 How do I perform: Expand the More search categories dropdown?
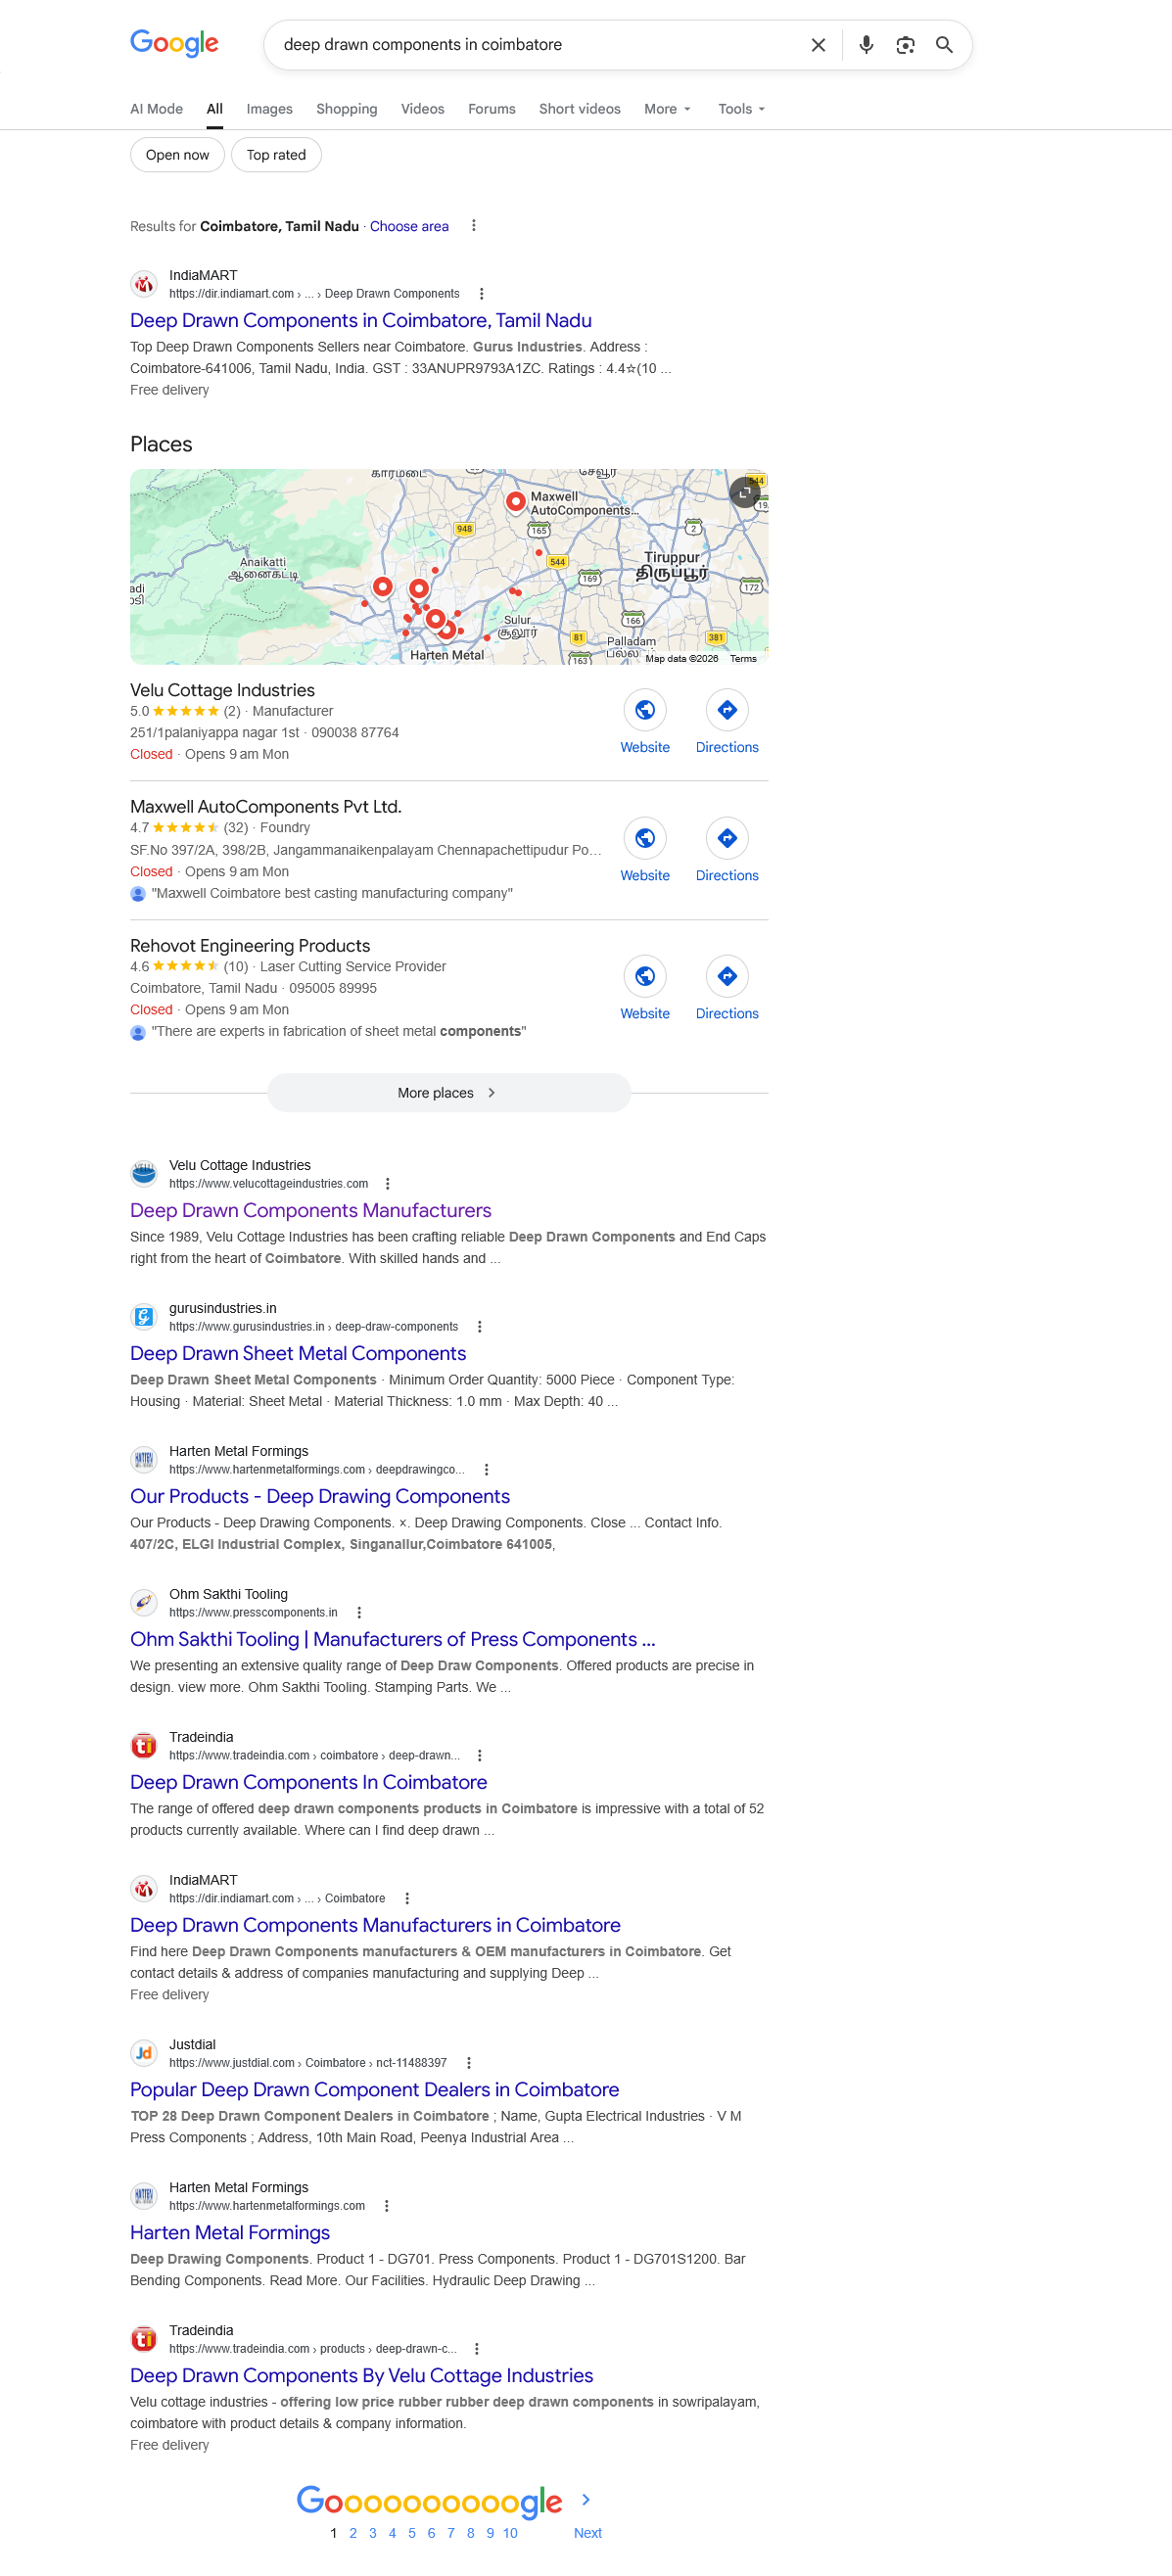(x=667, y=109)
